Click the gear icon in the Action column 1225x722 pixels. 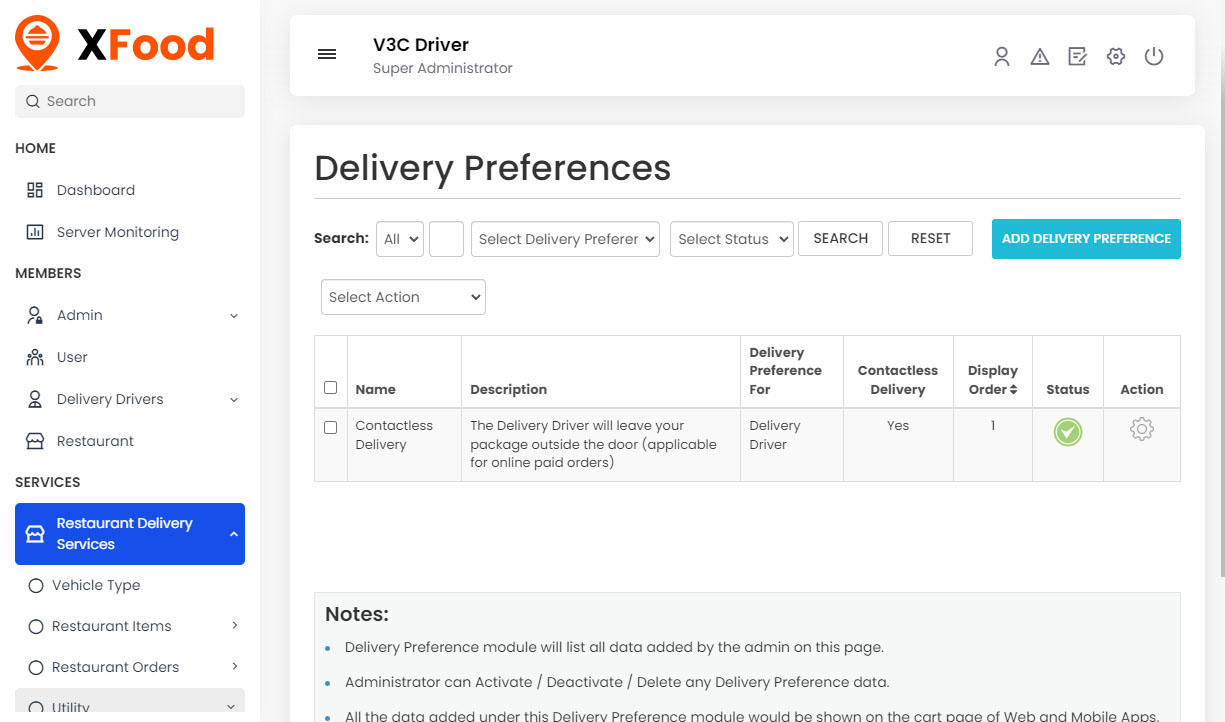click(1141, 429)
